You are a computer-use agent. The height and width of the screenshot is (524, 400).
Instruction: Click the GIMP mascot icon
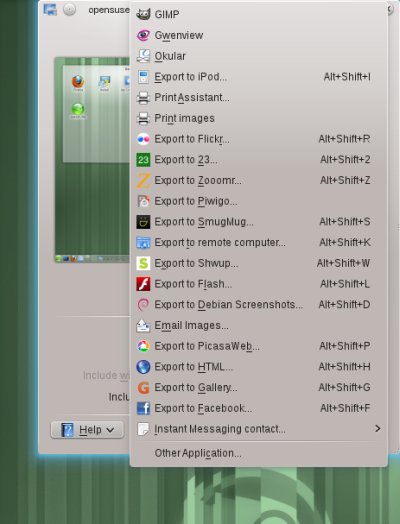[143, 14]
